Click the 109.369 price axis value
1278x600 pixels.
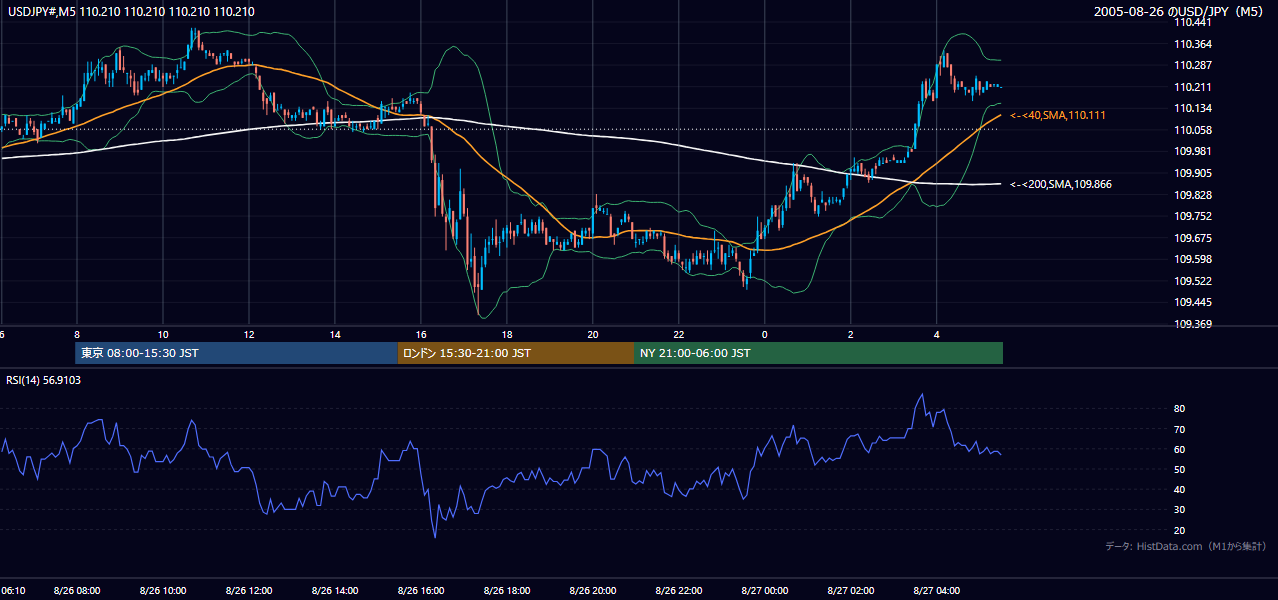pos(1193,324)
